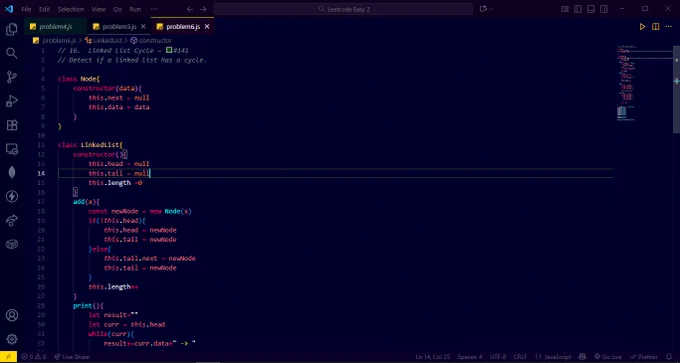The width and height of the screenshot is (680, 363).
Task: Click the color box before #141 comment
Action: click(x=169, y=50)
